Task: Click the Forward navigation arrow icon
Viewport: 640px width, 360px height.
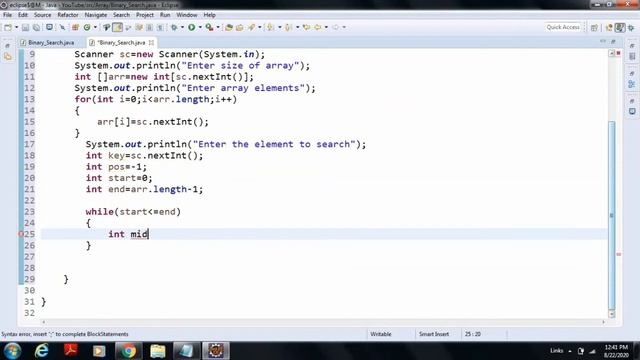Action: click(336, 27)
